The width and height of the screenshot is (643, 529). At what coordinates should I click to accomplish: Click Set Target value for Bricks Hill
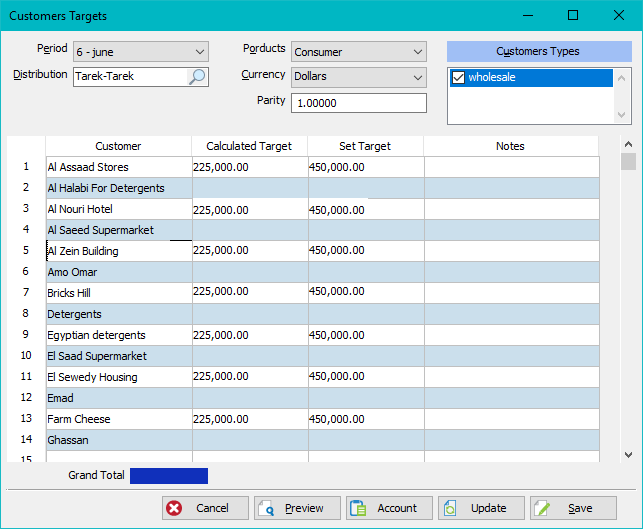366,293
